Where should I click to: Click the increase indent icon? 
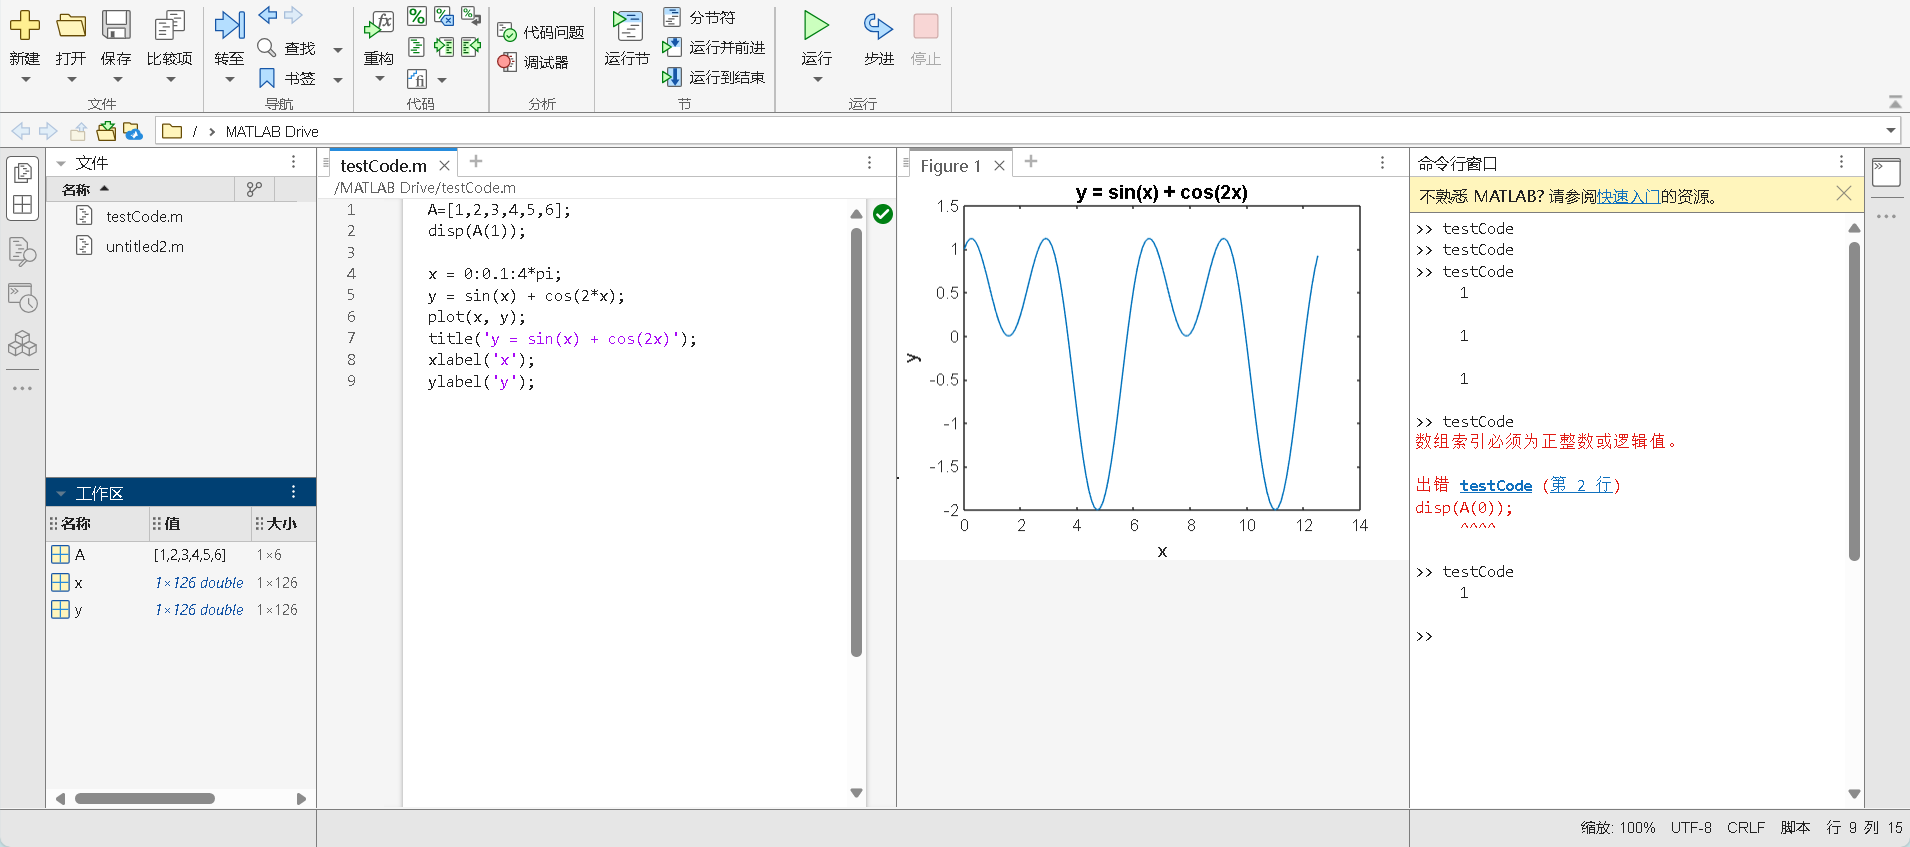[x=444, y=47]
